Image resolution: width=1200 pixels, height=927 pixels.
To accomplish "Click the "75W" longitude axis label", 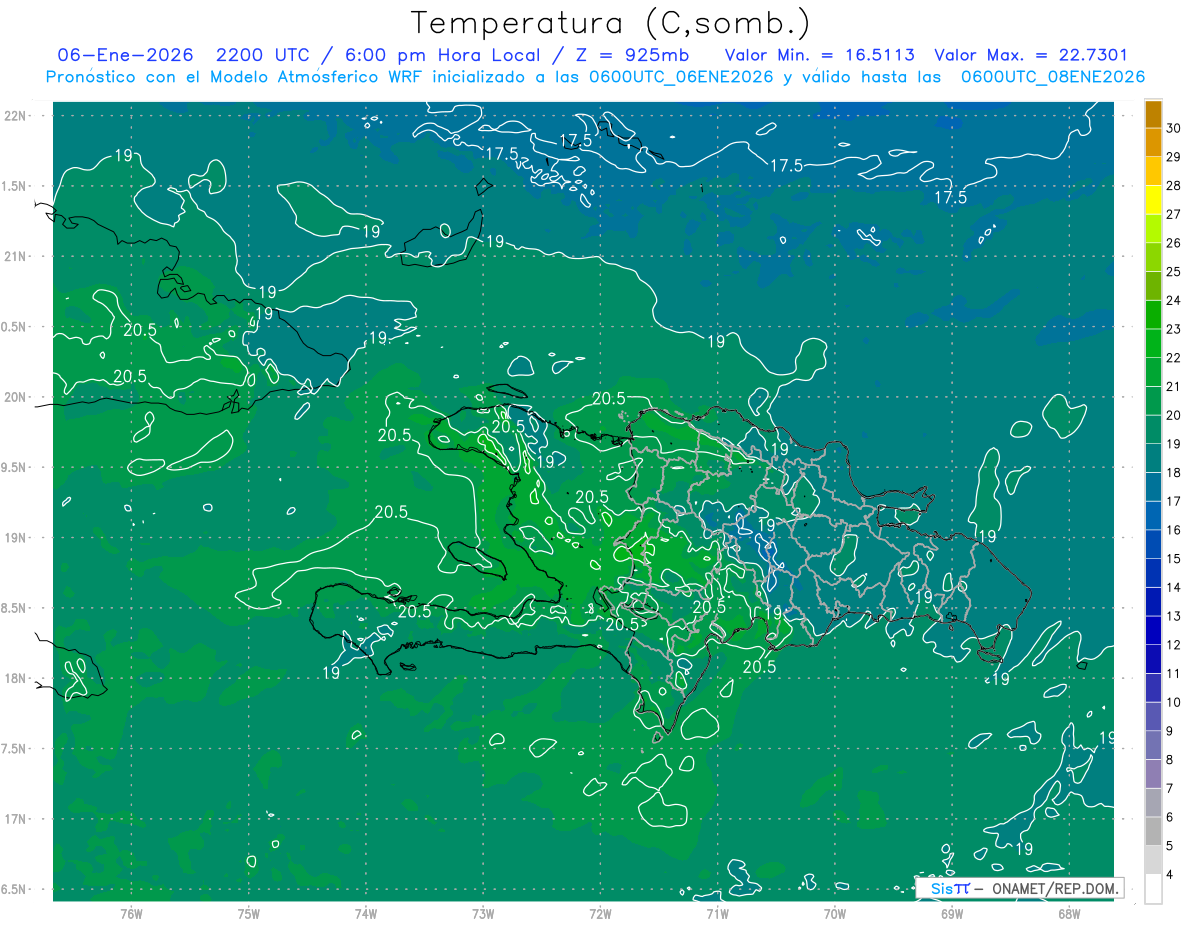I will pyautogui.click(x=249, y=914).
